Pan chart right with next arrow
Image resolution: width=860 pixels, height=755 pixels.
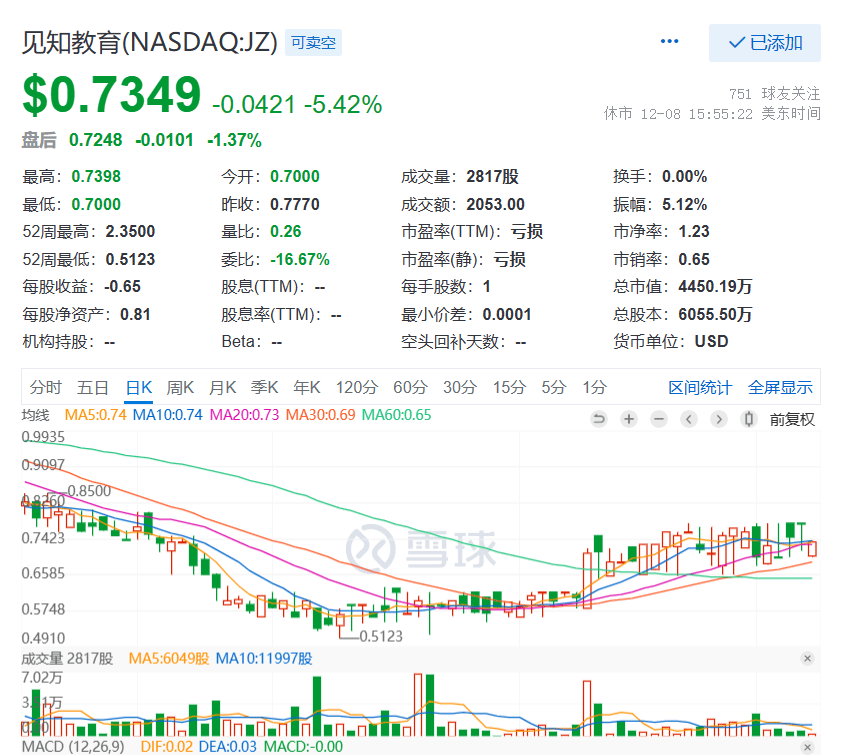(718, 419)
